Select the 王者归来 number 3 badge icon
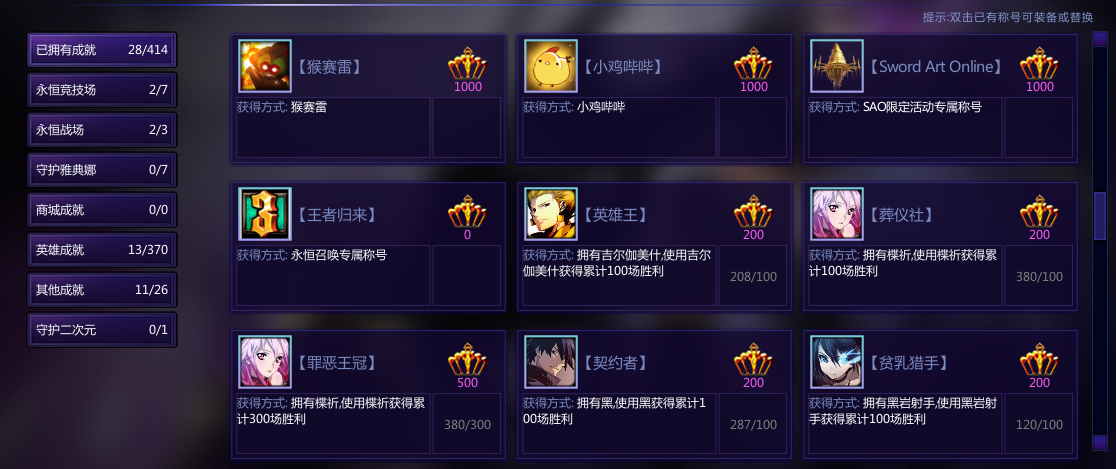Viewport: 1116px width, 469px height. pyautogui.click(x=265, y=214)
